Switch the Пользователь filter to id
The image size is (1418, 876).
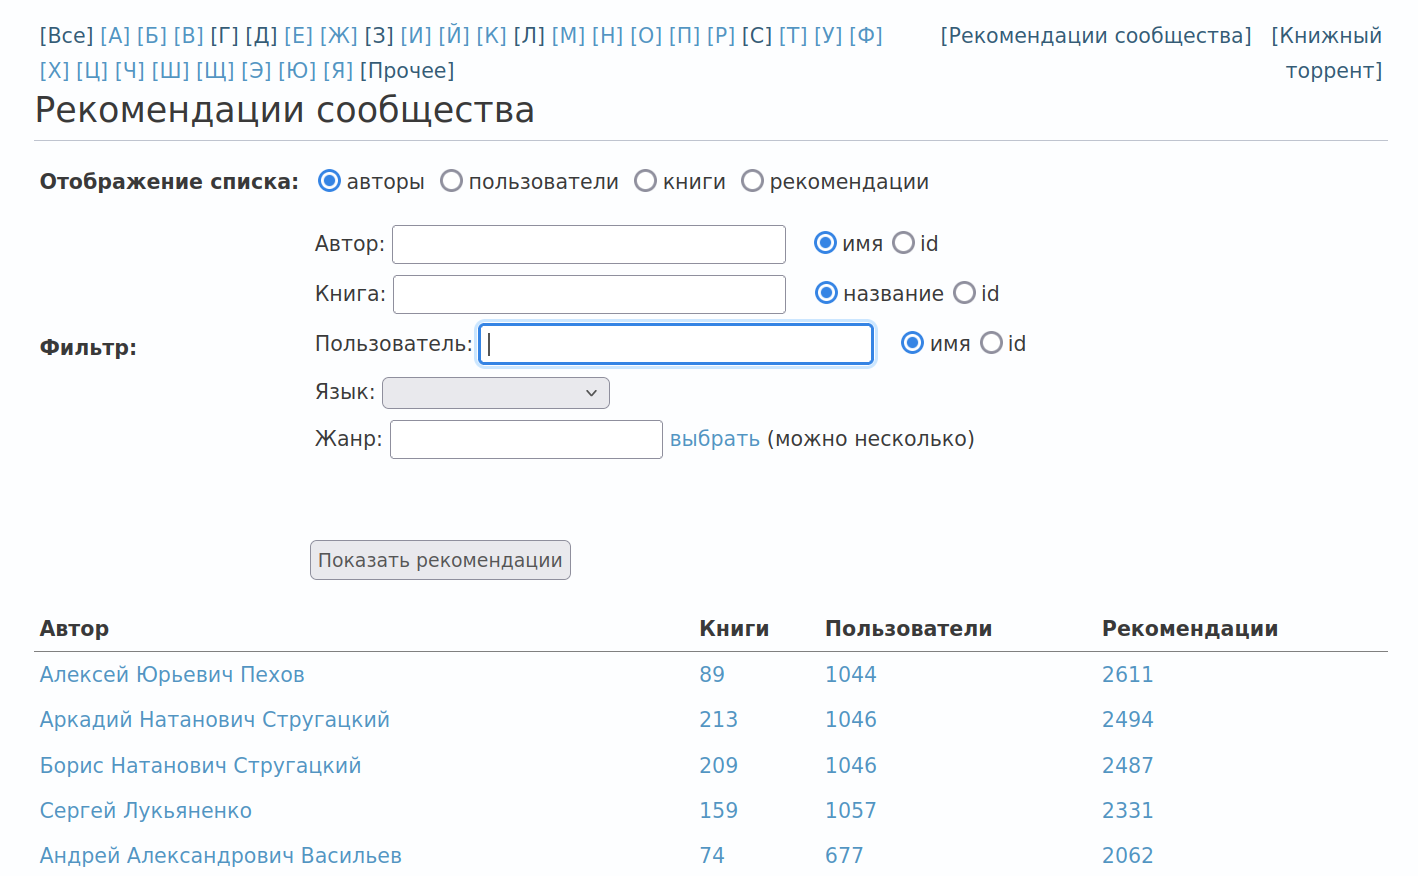[x=992, y=343]
